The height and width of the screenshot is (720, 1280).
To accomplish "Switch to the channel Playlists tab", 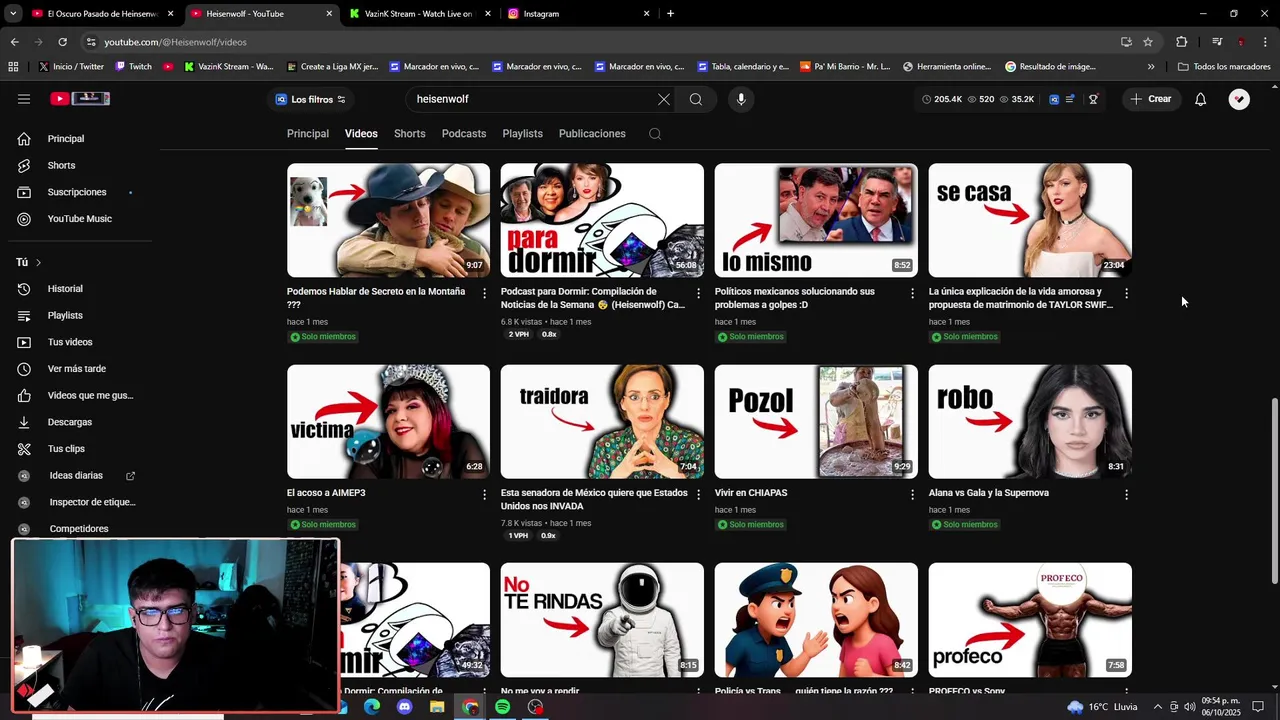I will (x=522, y=133).
